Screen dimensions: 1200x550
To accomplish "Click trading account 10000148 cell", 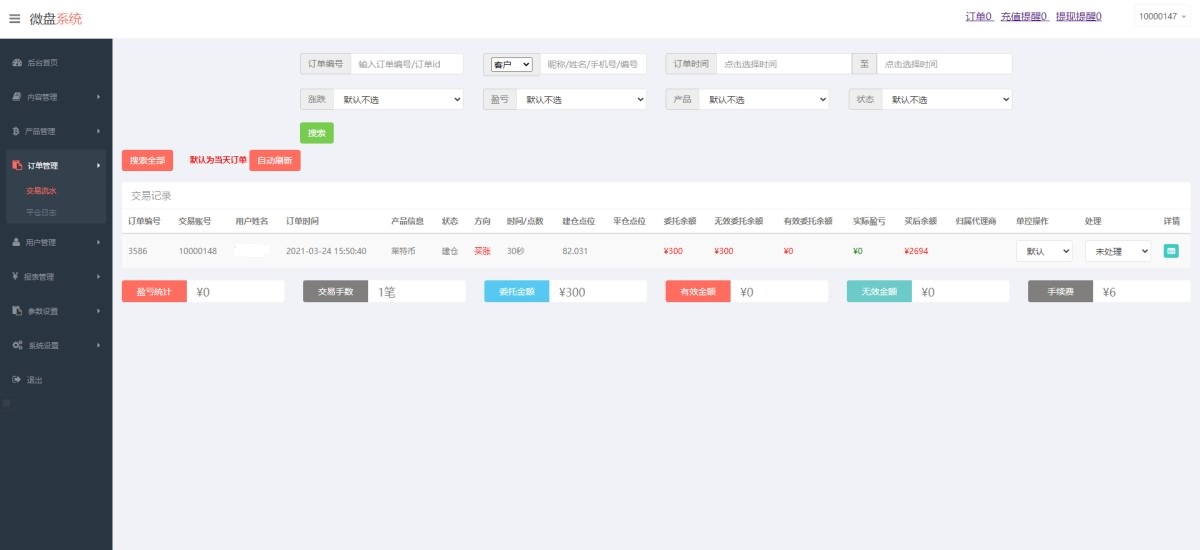I will pos(198,251).
